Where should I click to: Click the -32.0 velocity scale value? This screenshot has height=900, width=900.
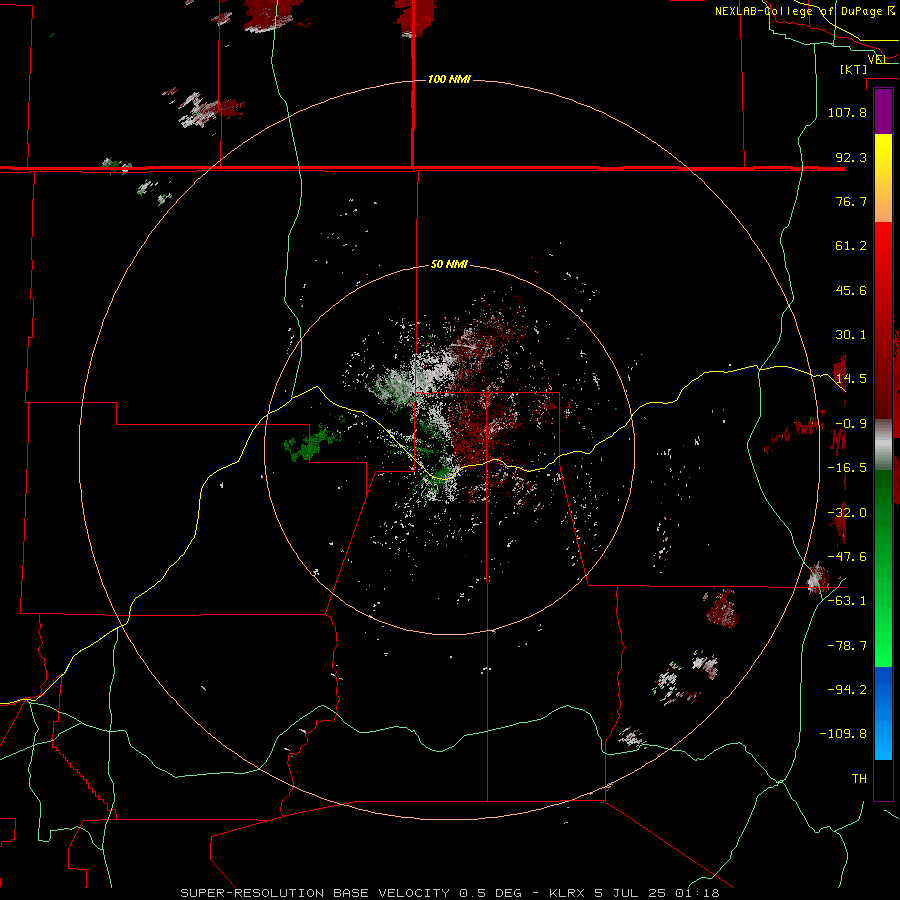[x=847, y=513]
